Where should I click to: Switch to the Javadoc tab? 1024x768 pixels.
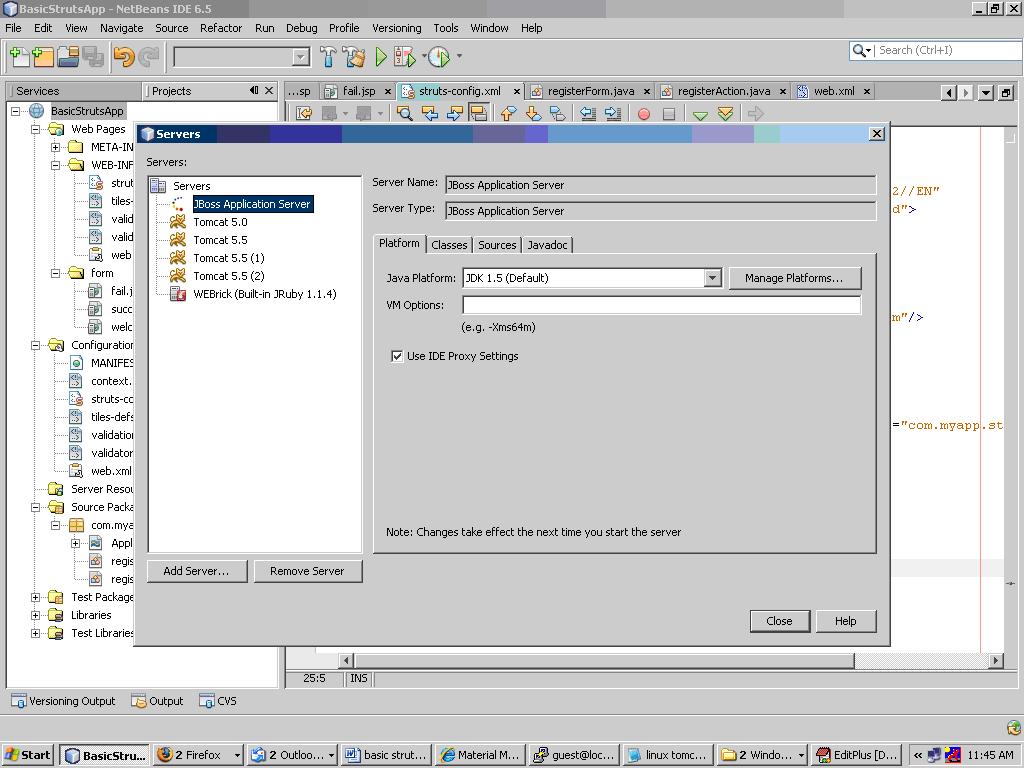547,245
